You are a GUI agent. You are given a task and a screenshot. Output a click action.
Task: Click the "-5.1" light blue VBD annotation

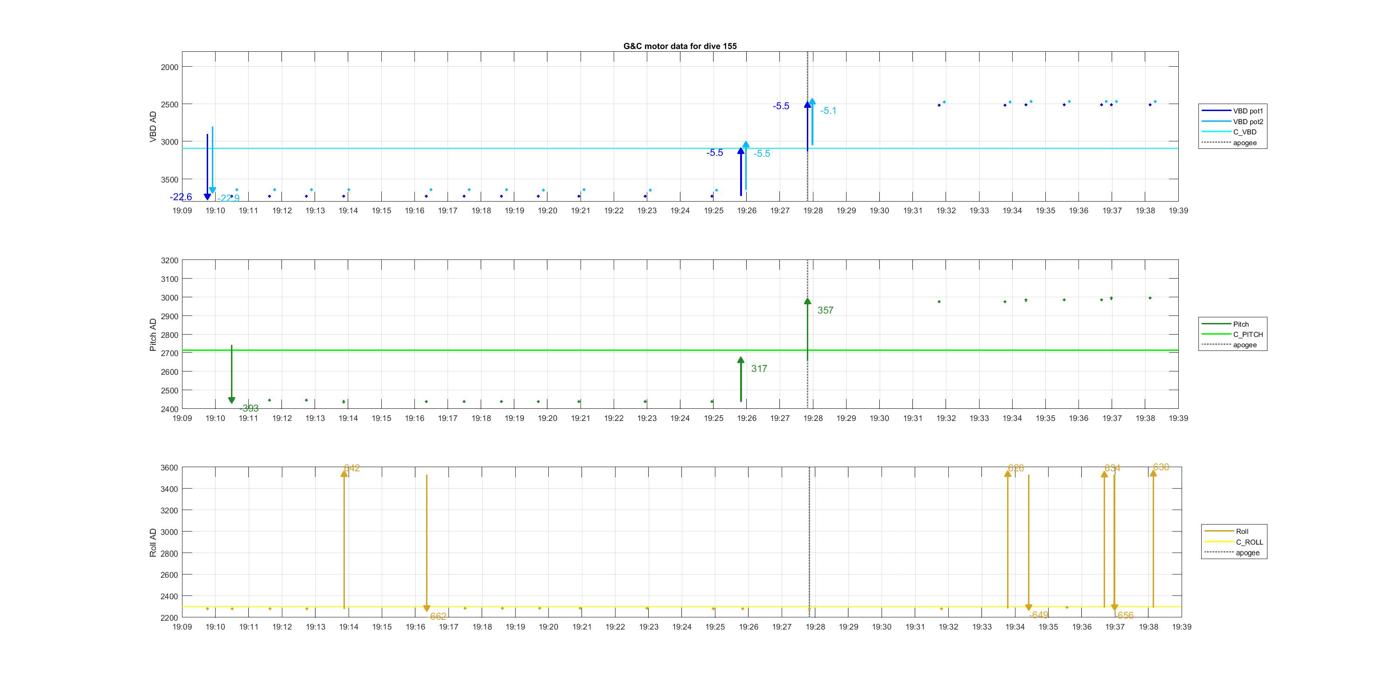pos(828,111)
